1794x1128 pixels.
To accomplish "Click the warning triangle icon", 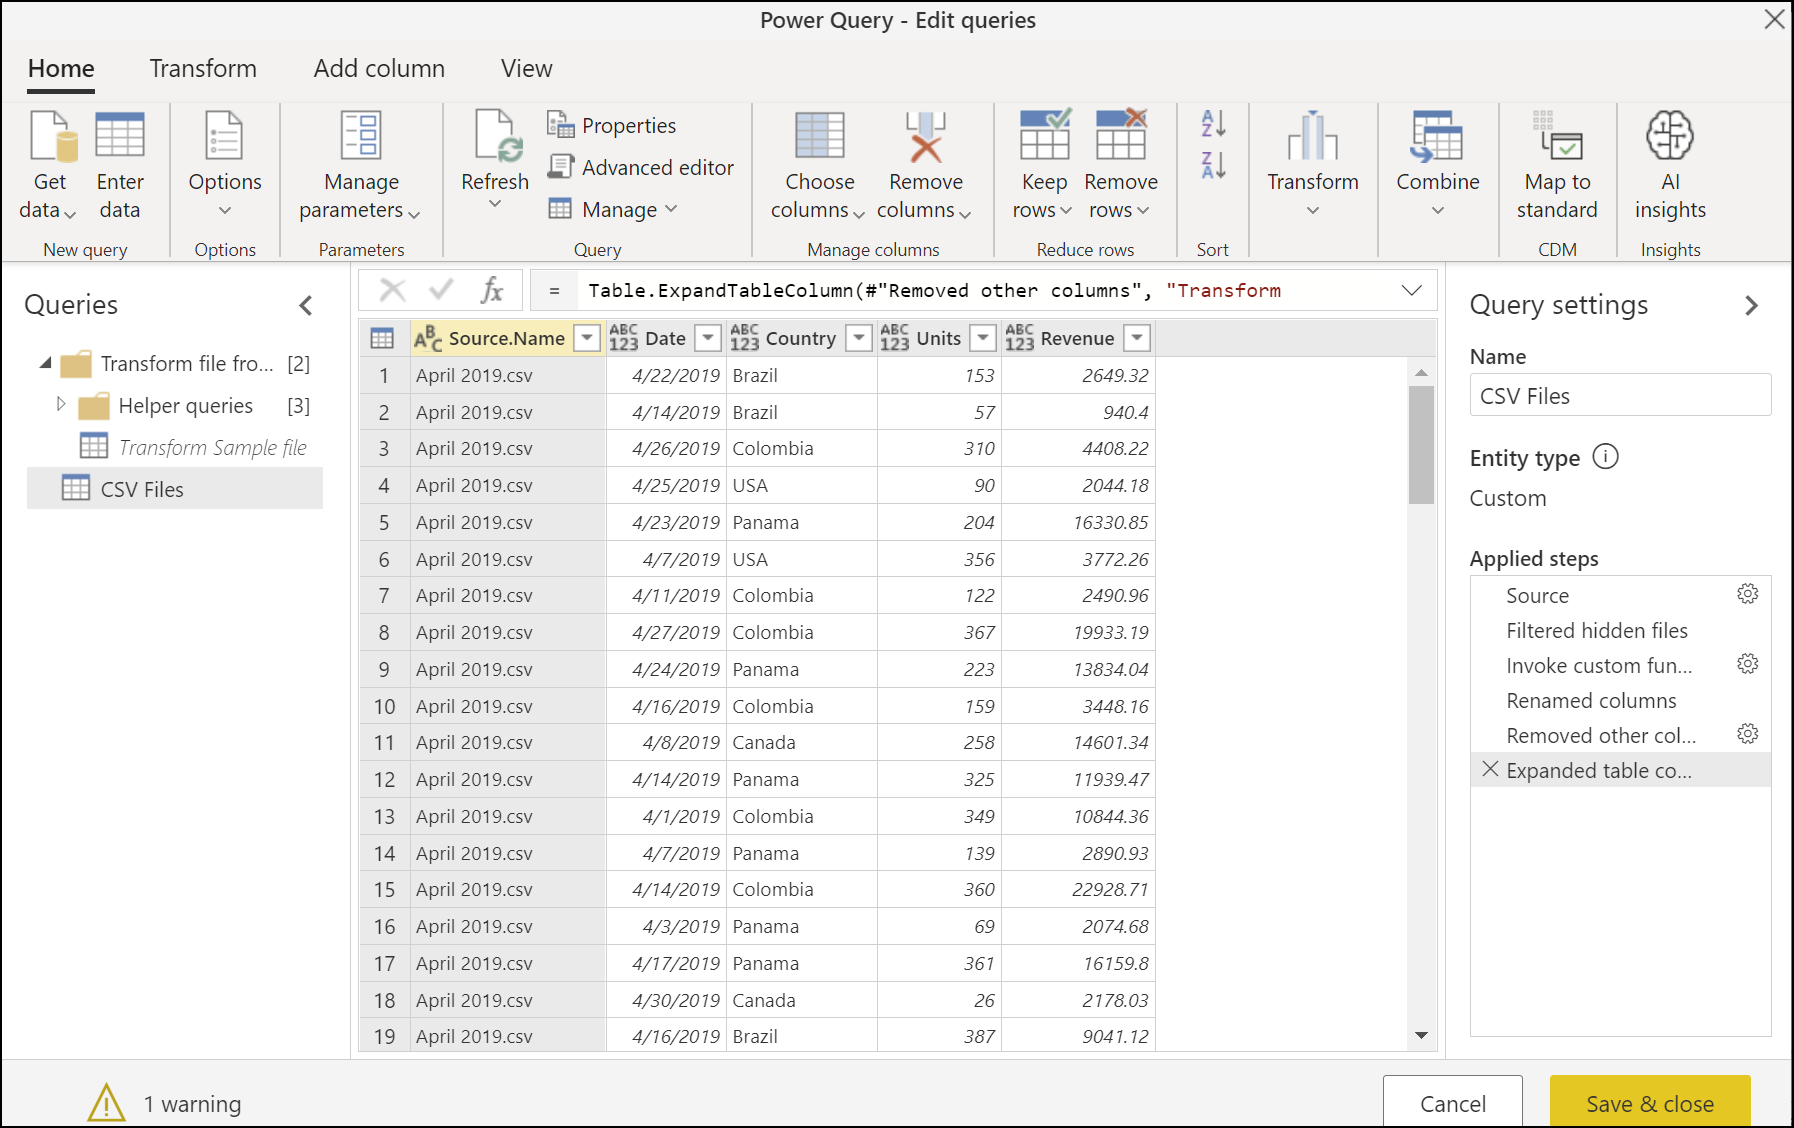I will pos(106,1103).
